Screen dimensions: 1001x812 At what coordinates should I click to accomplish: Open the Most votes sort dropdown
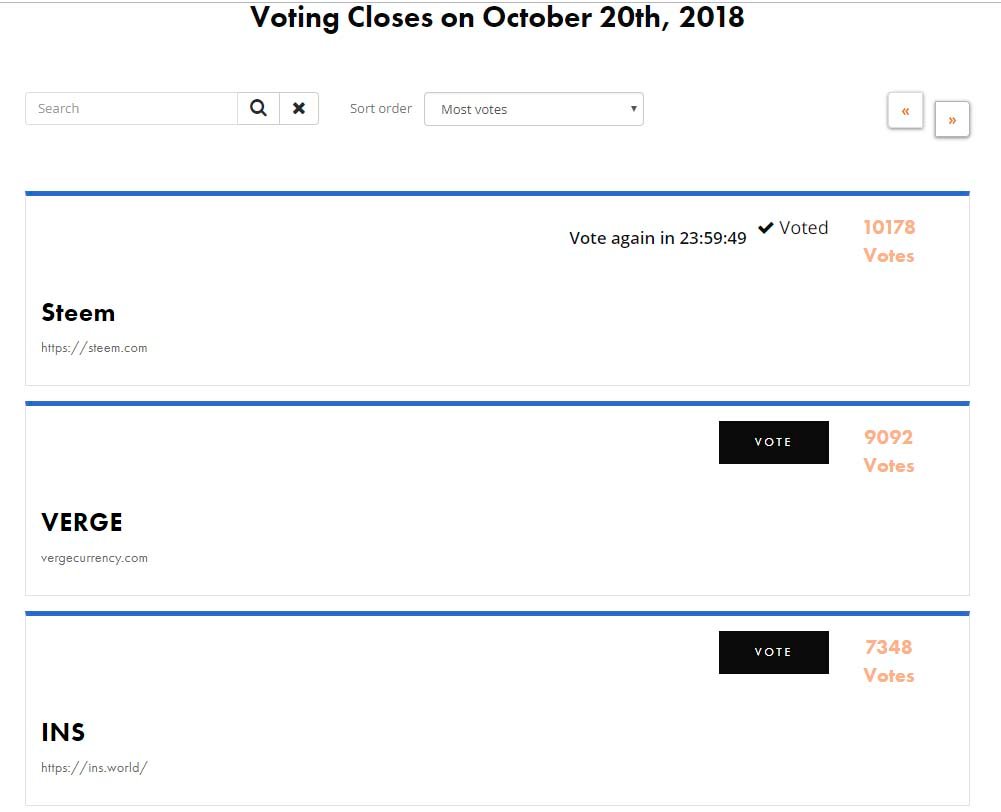click(533, 109)
